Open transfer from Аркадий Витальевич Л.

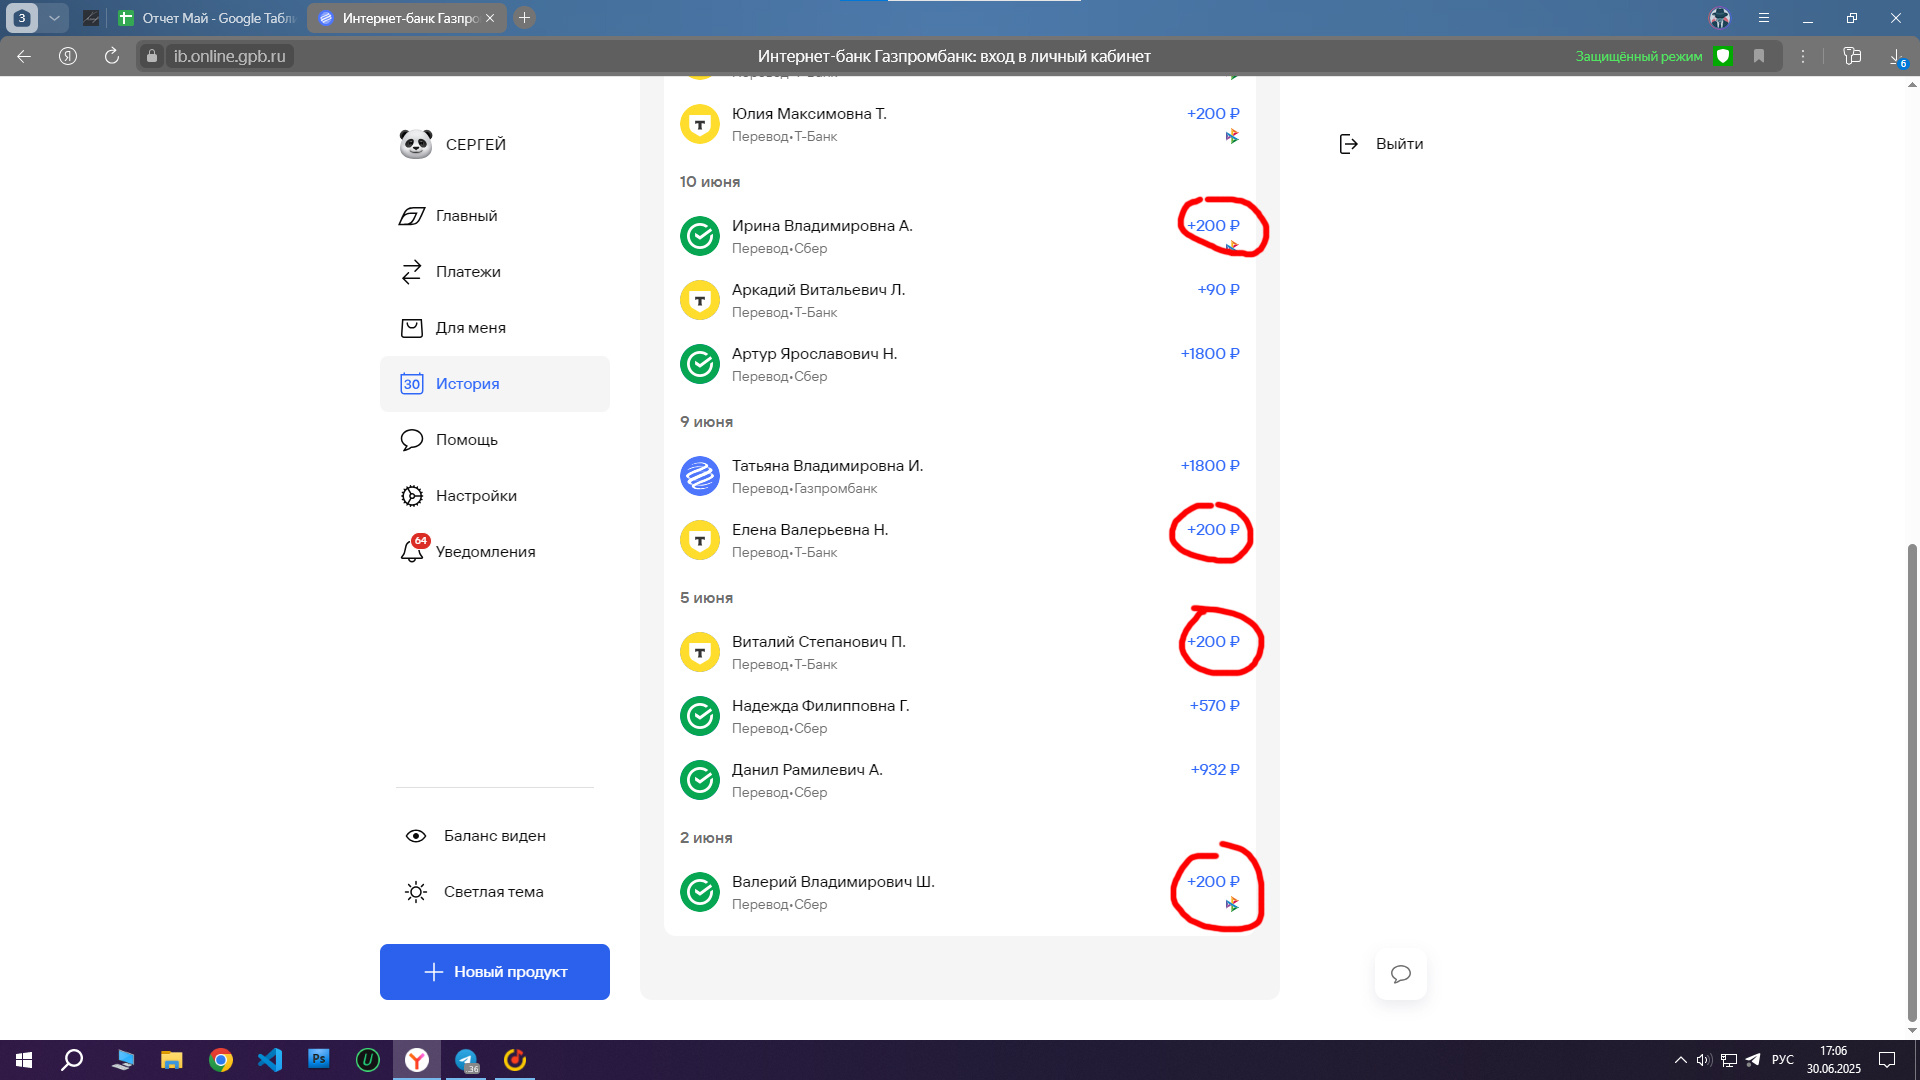pyautogui.click(x=960, y=300)
